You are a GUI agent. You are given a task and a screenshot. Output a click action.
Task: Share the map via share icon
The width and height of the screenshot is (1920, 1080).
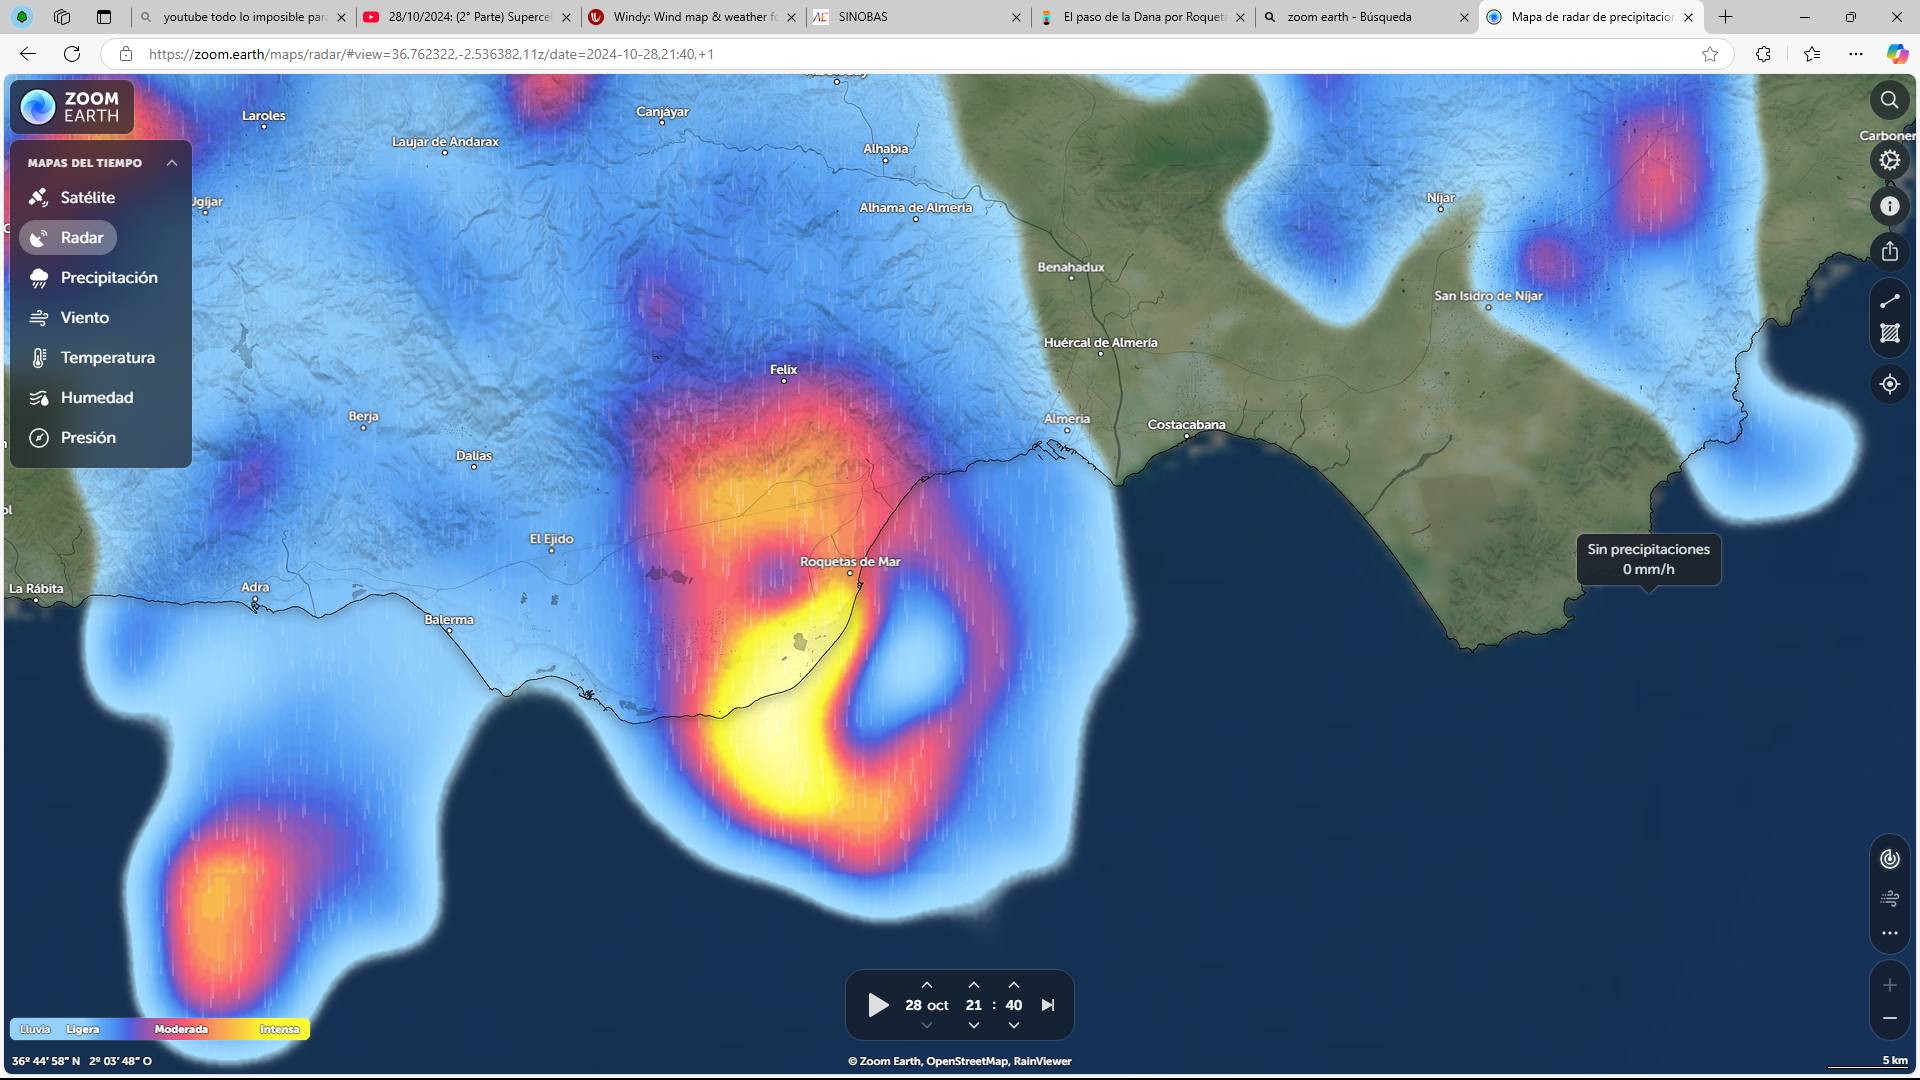click(x=1889, y=251)
